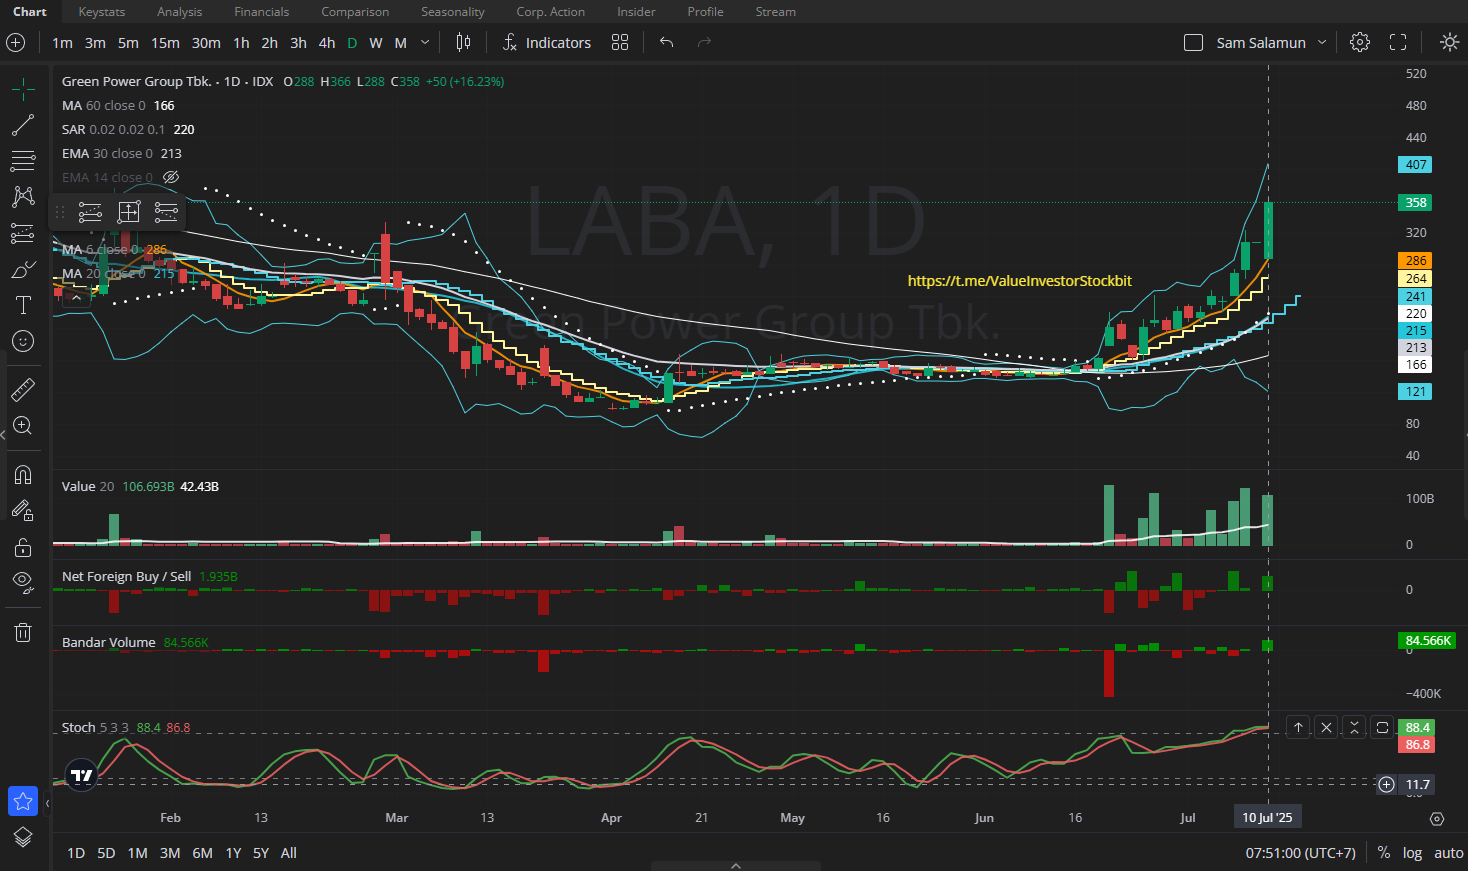This screenshot has width=1468, height=871.
Task: Choose the Text annotation tool
Action: click(23, 305)
